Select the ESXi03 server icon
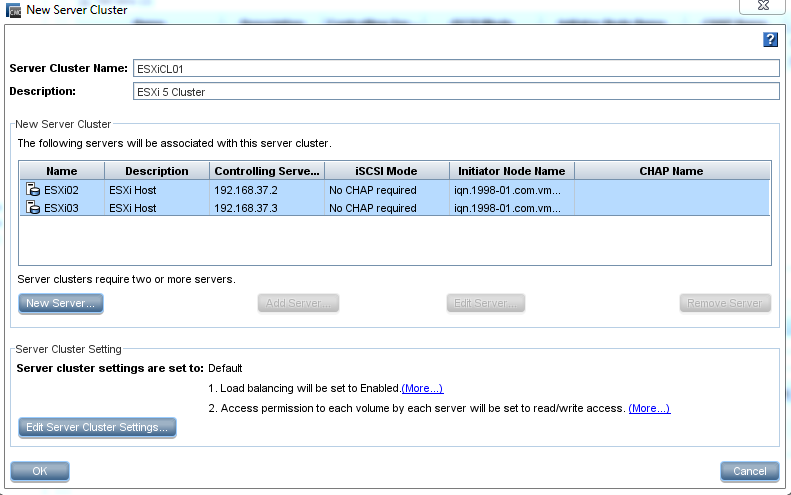 tap(32, 208)
